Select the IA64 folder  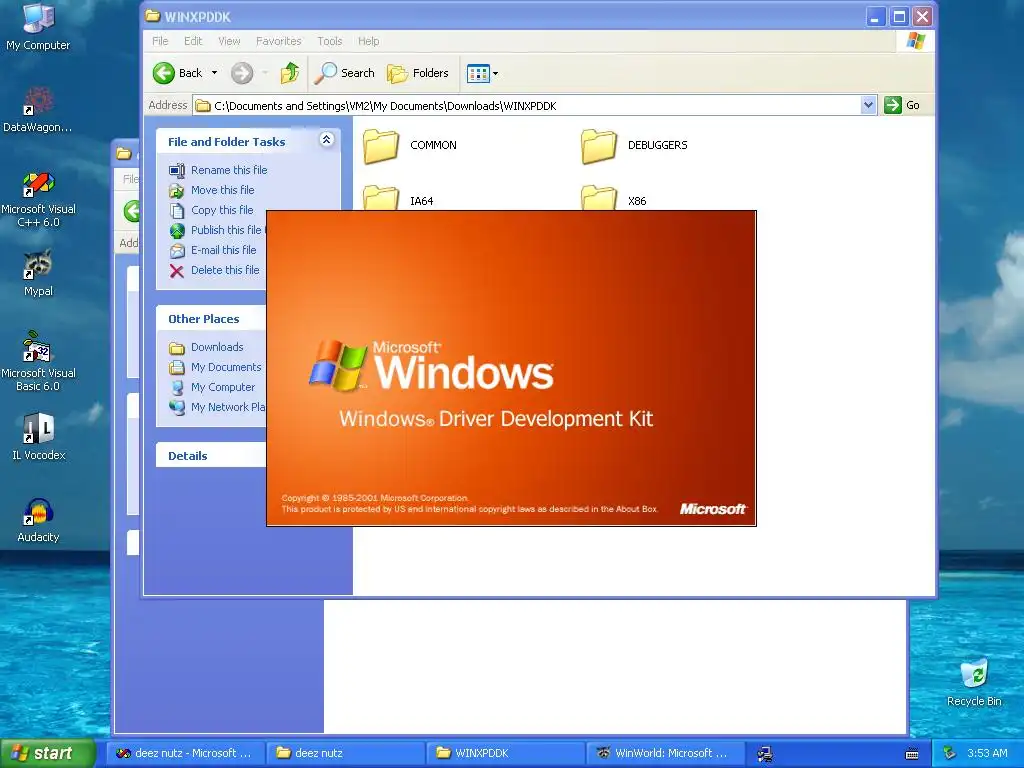(398, 199)
